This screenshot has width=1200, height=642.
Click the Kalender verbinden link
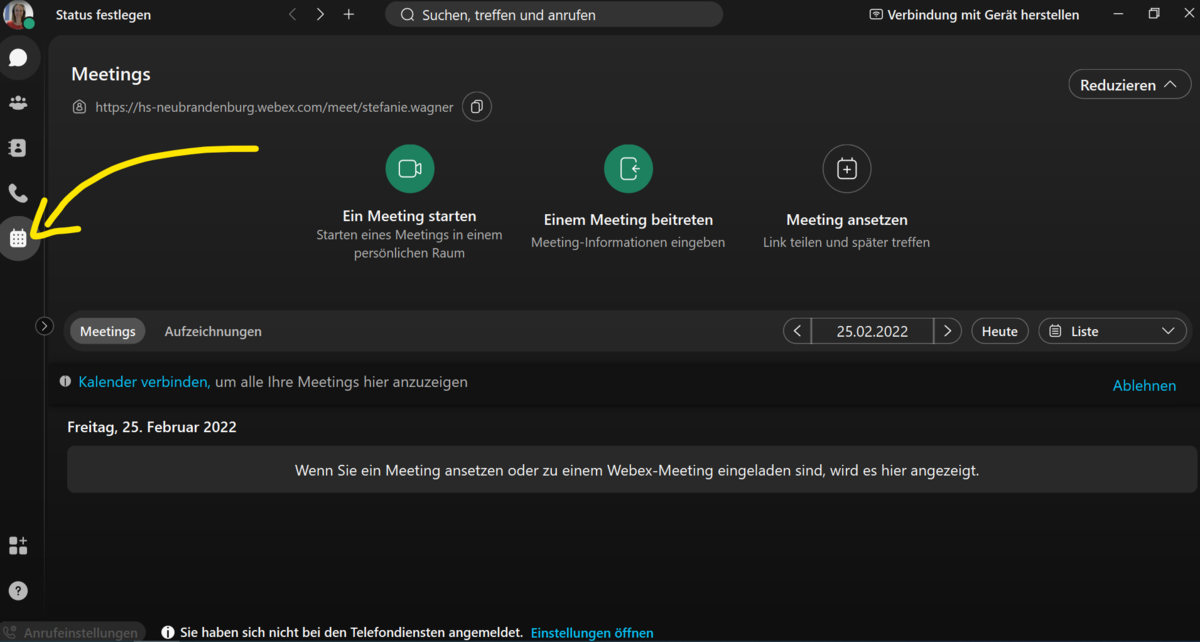coord(144,382)
